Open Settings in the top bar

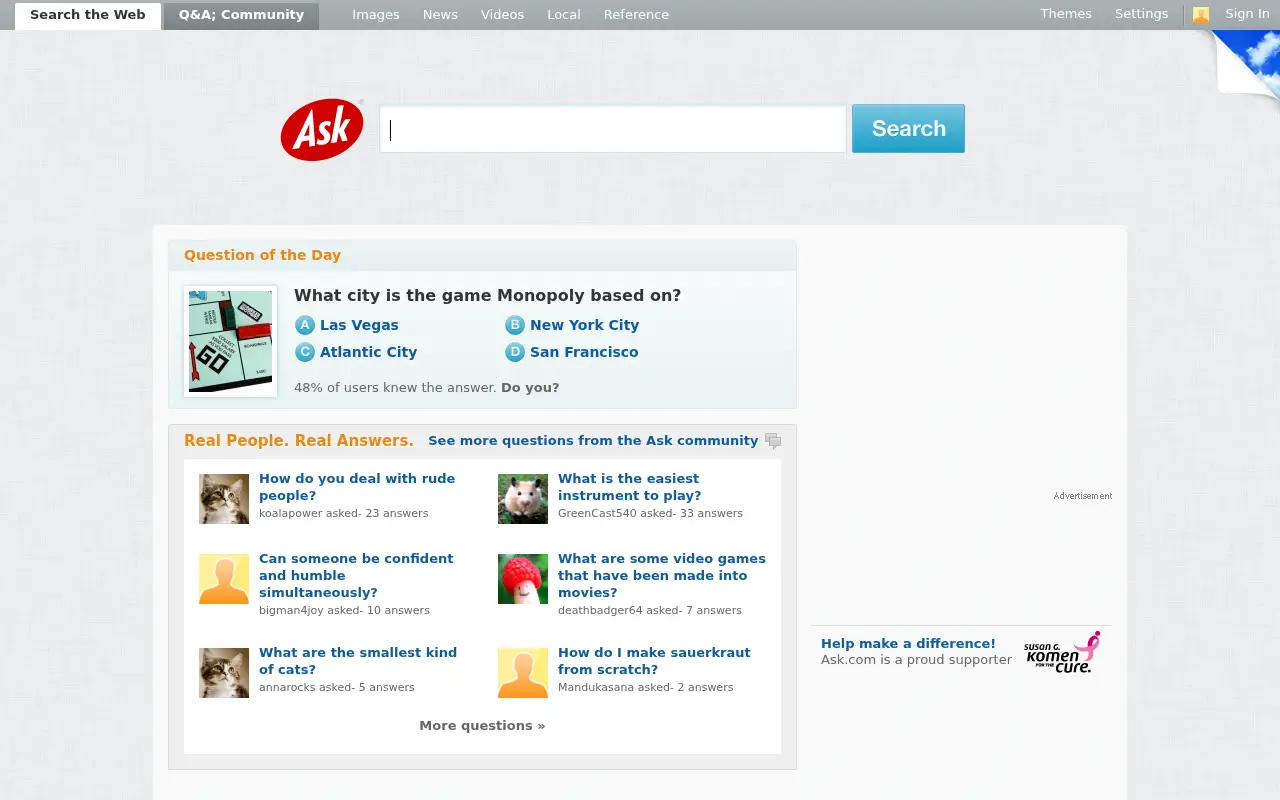pos(1141,14)
